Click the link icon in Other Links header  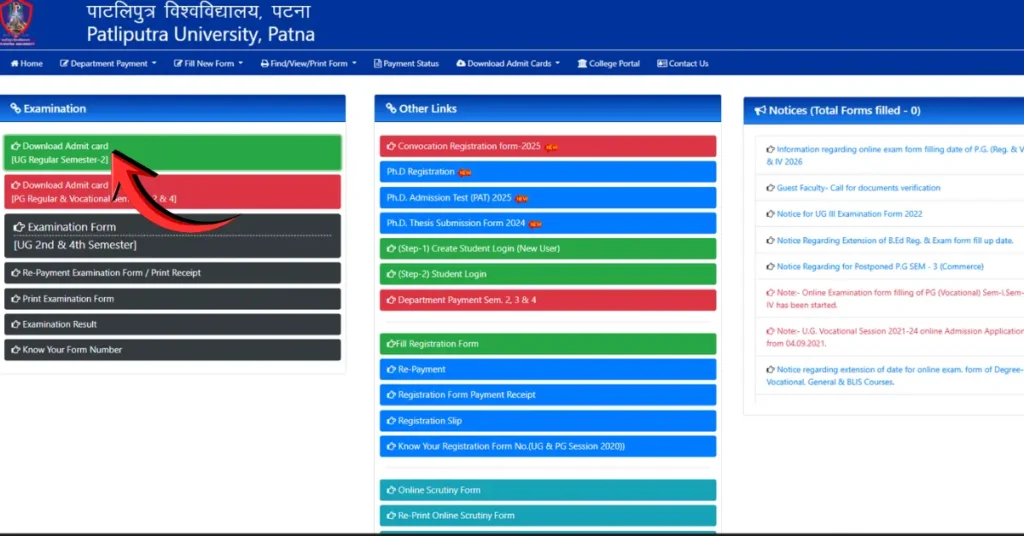391,108
